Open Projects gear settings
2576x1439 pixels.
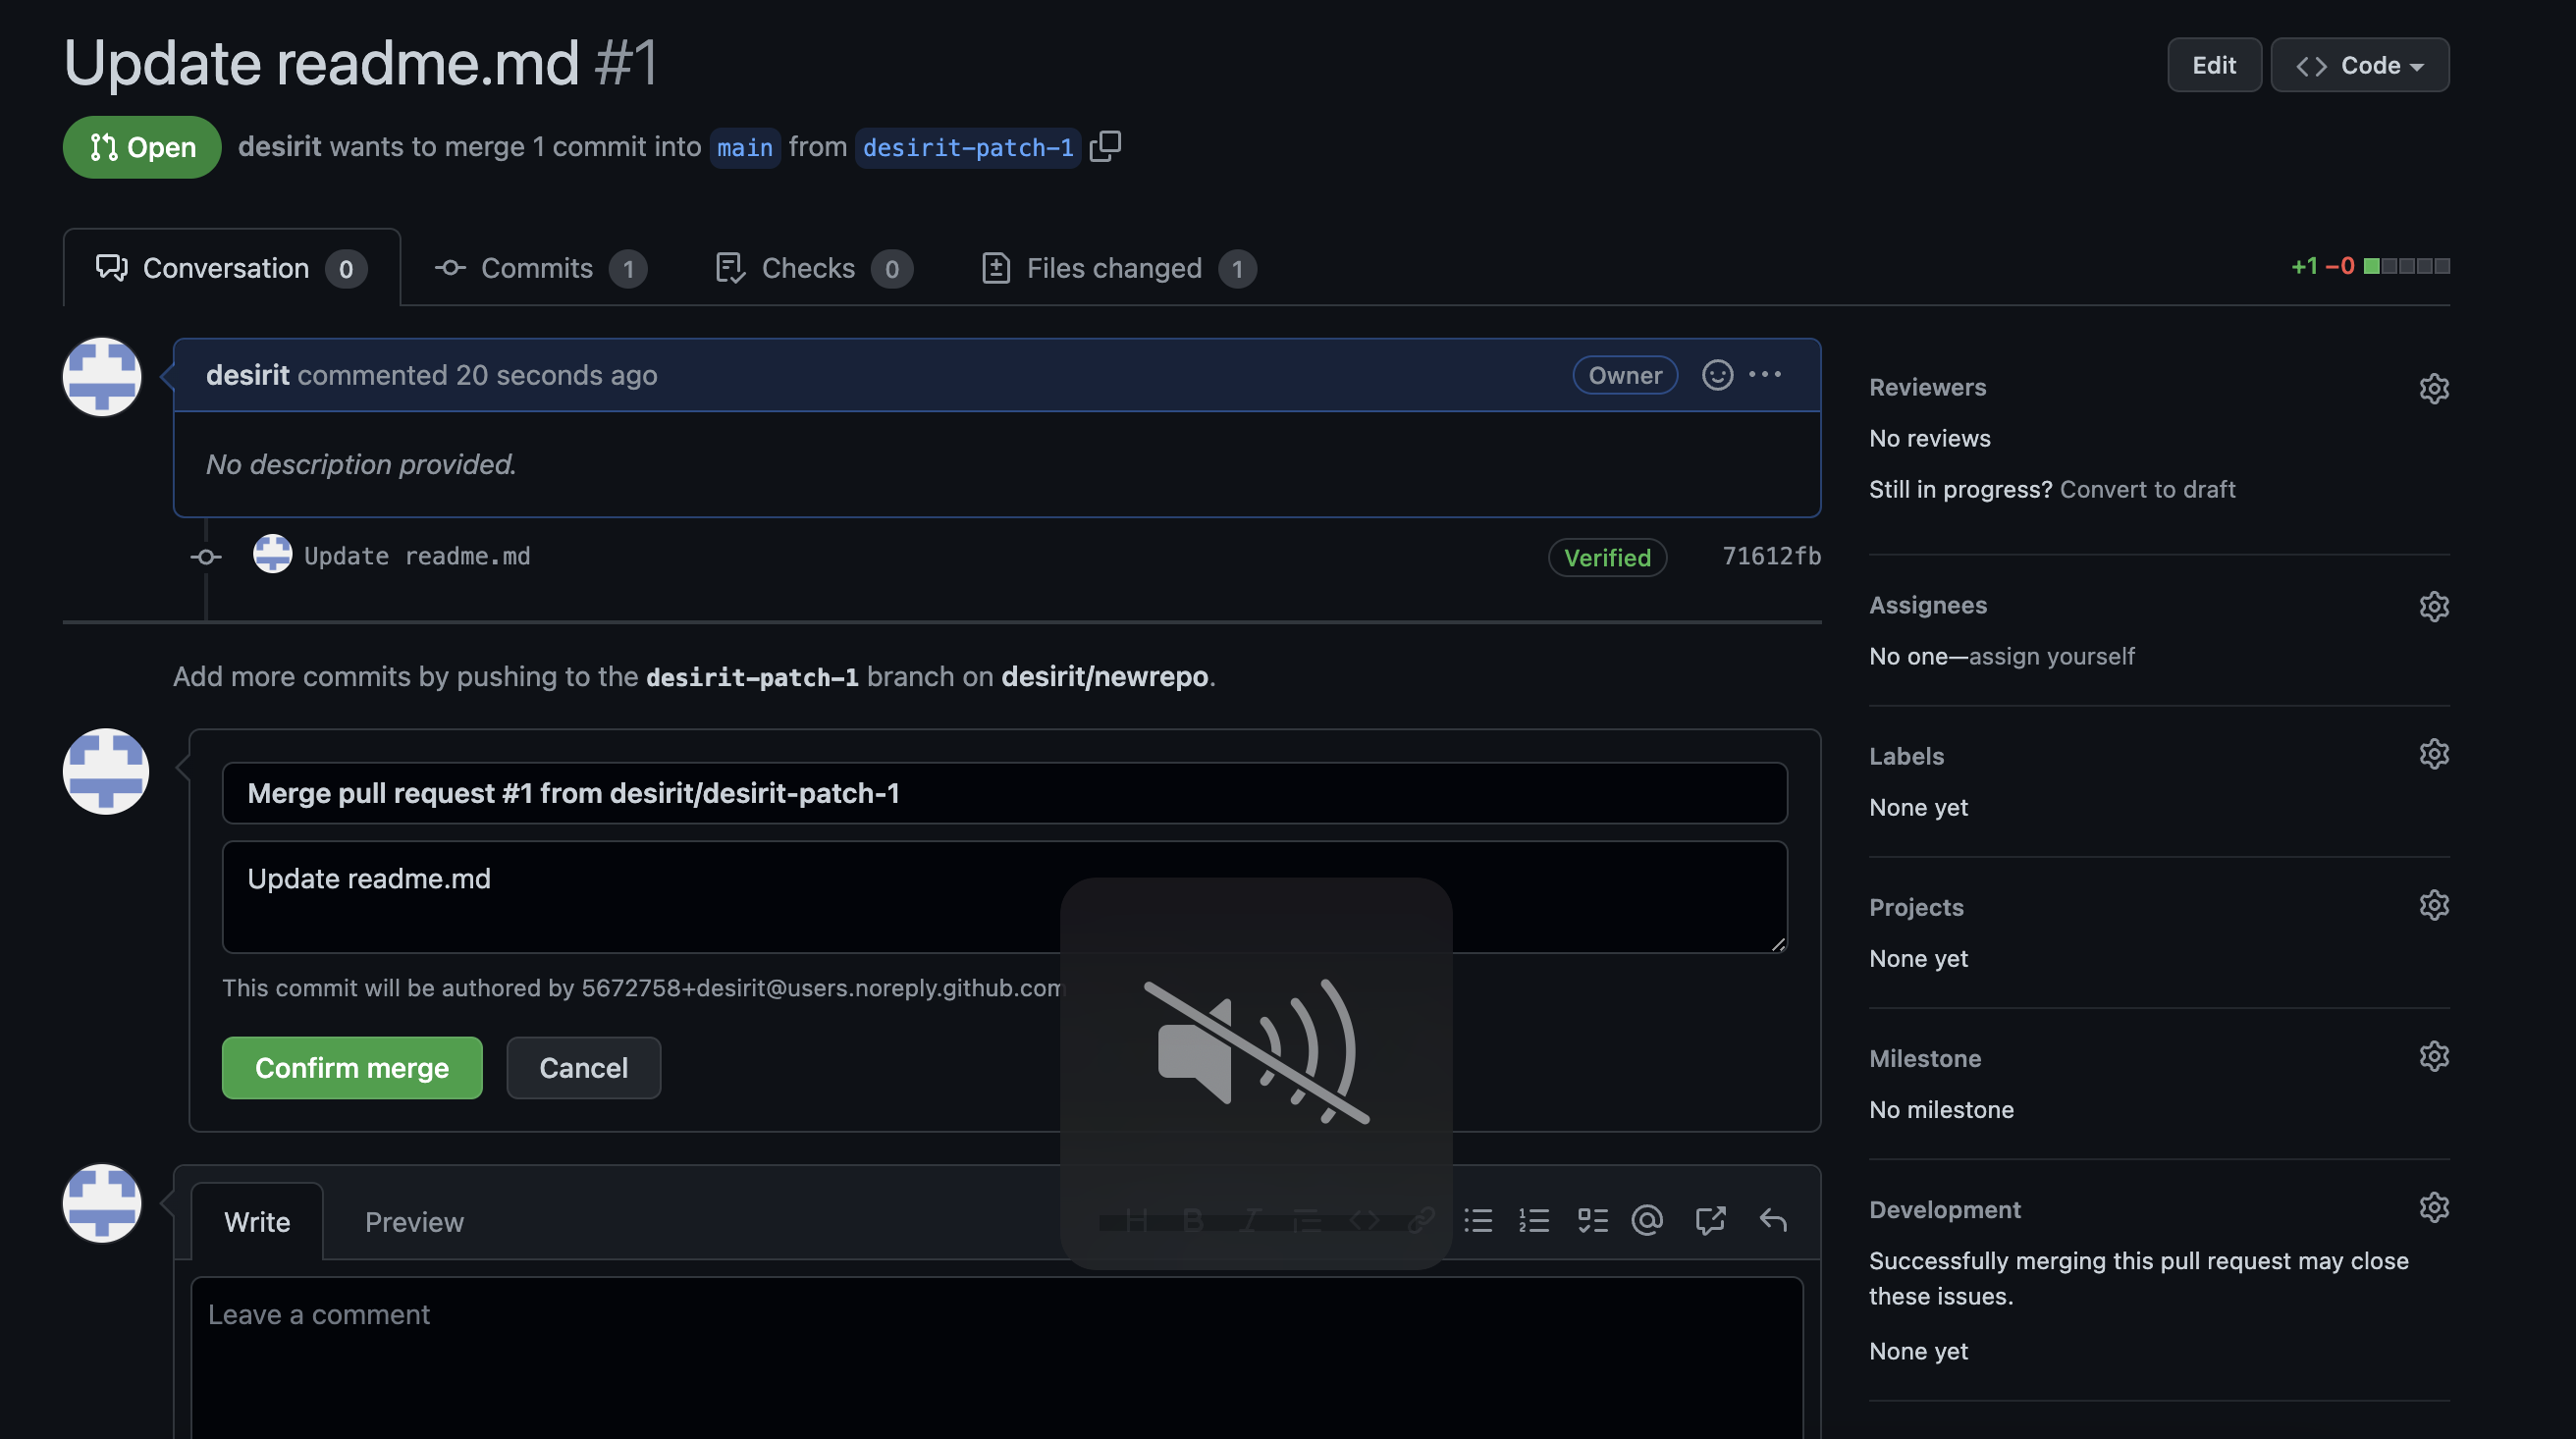(2433, 905)
